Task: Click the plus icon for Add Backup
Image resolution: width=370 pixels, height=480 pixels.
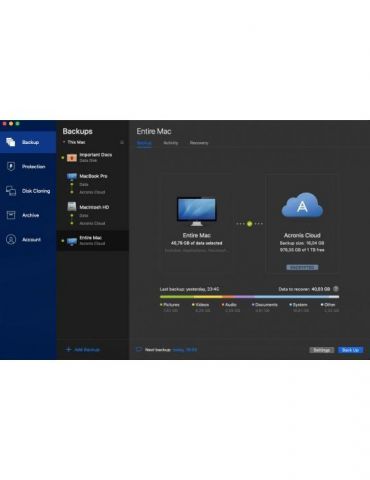Action: (x=68, y=349)
